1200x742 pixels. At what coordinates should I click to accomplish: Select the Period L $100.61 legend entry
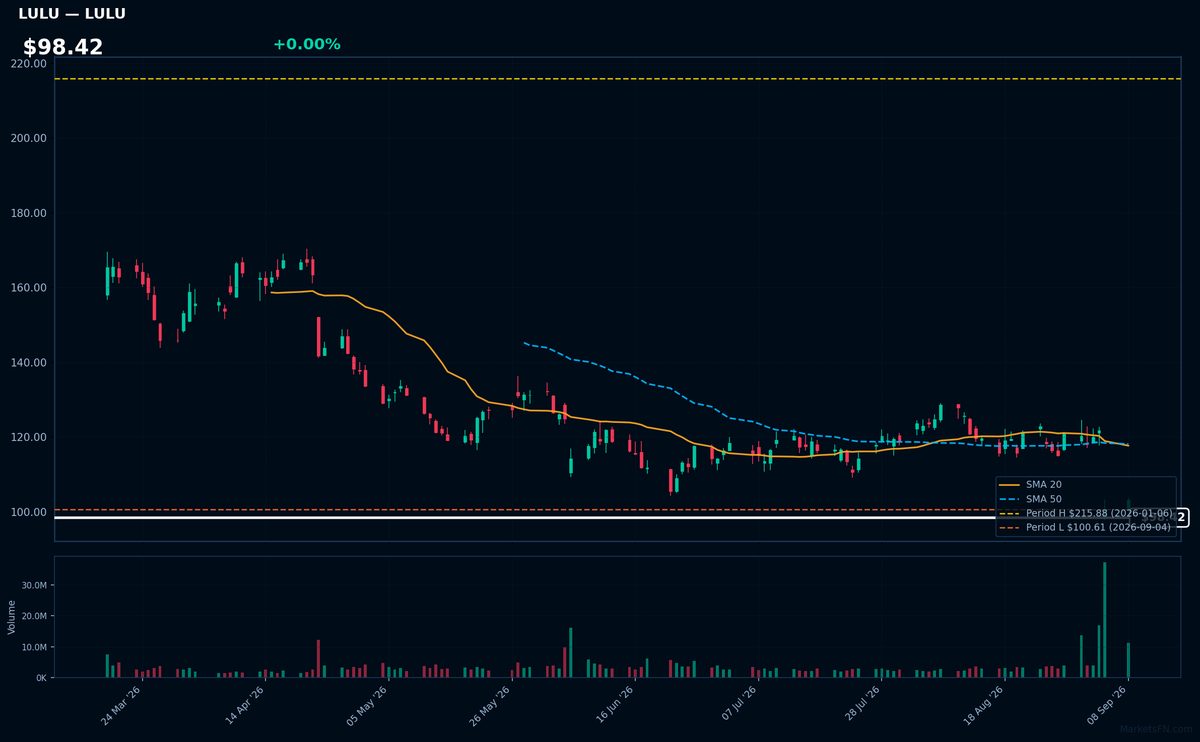[x=1085, y=527]
